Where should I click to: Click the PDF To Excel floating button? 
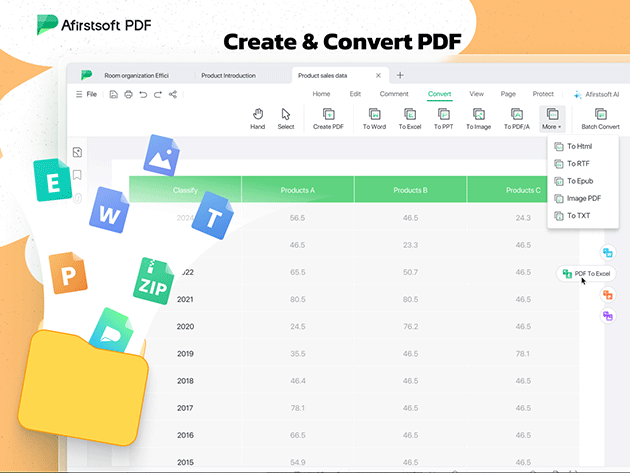(586, 273)
